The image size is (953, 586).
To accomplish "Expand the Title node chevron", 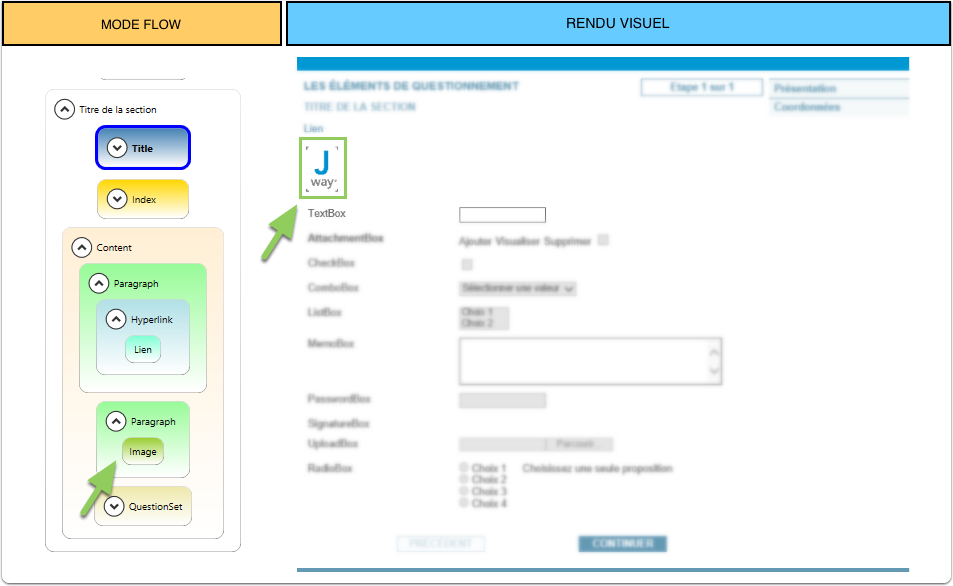I will tap(117, 148).
